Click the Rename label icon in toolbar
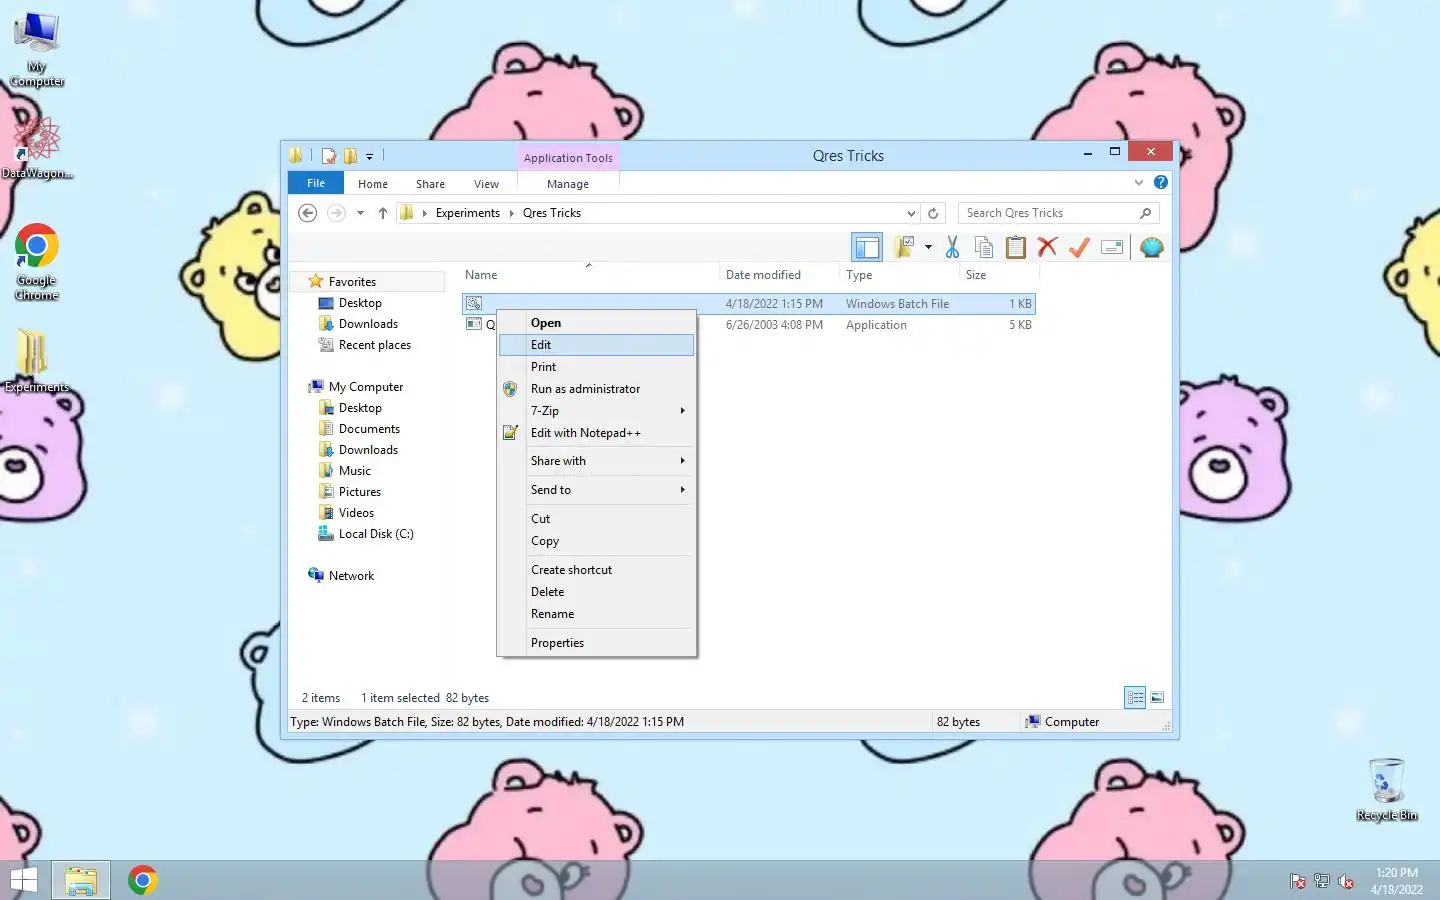The image size is (1440, 900). 1112,247
